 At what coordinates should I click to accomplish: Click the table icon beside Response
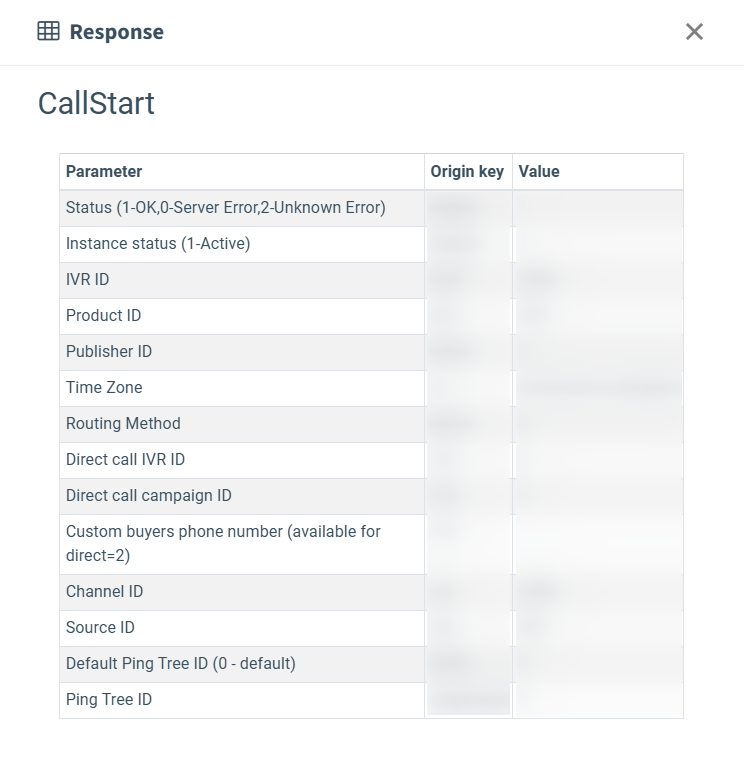48,32
